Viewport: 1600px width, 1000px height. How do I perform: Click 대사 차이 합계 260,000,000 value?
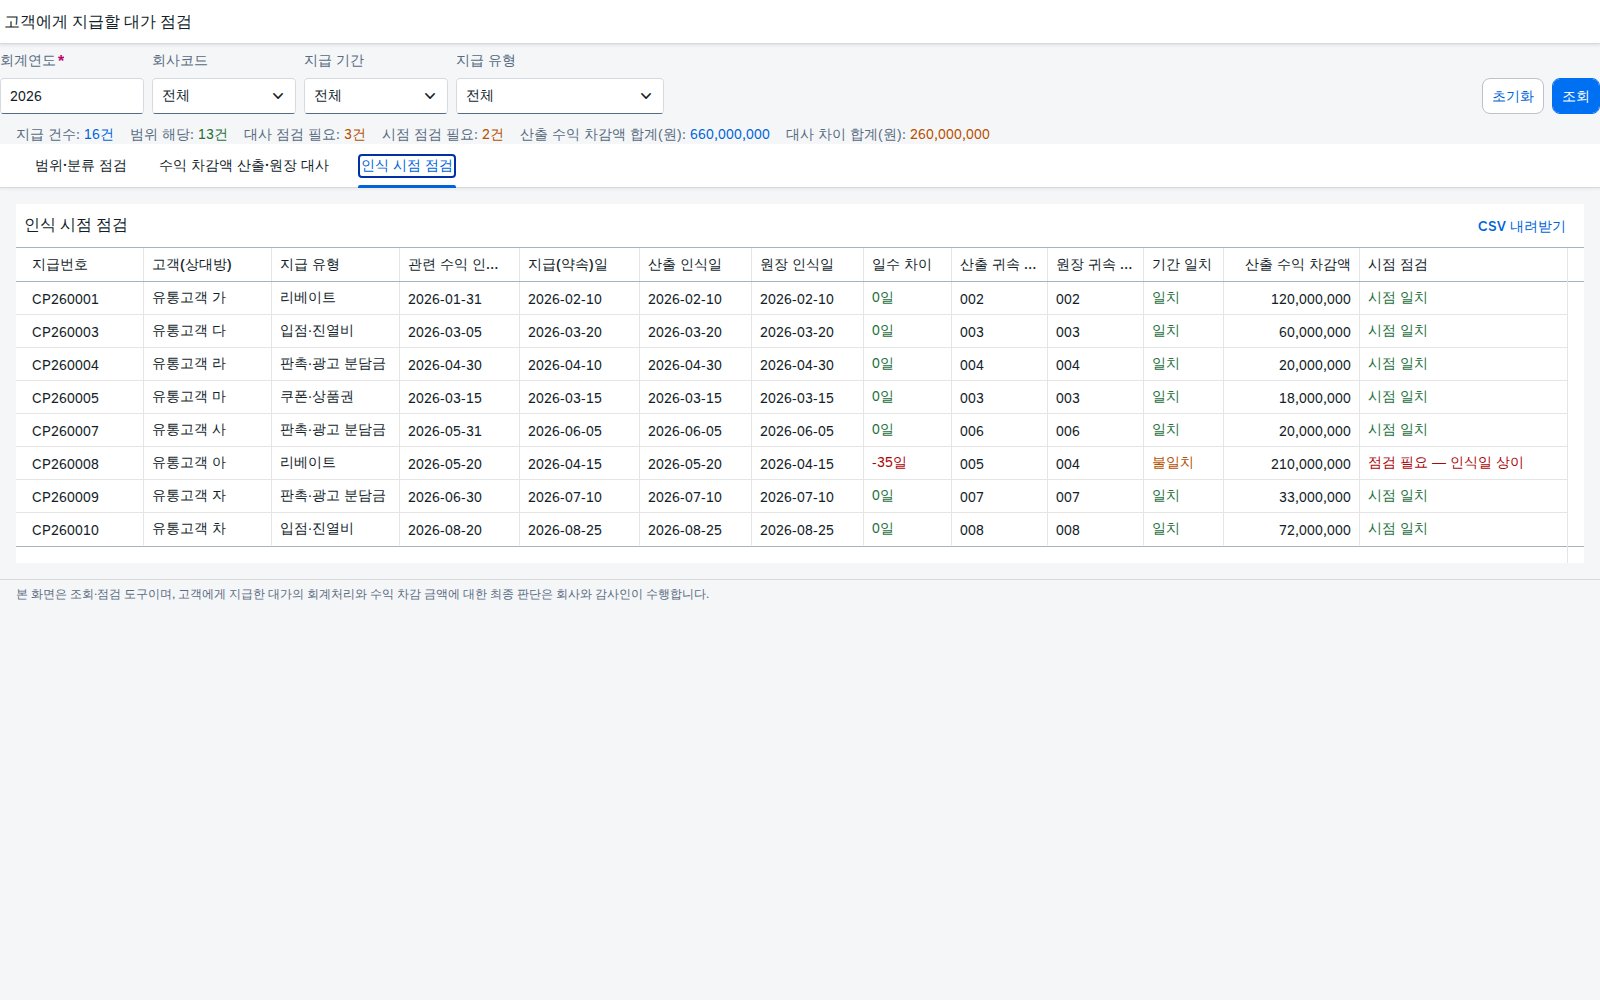950,134
